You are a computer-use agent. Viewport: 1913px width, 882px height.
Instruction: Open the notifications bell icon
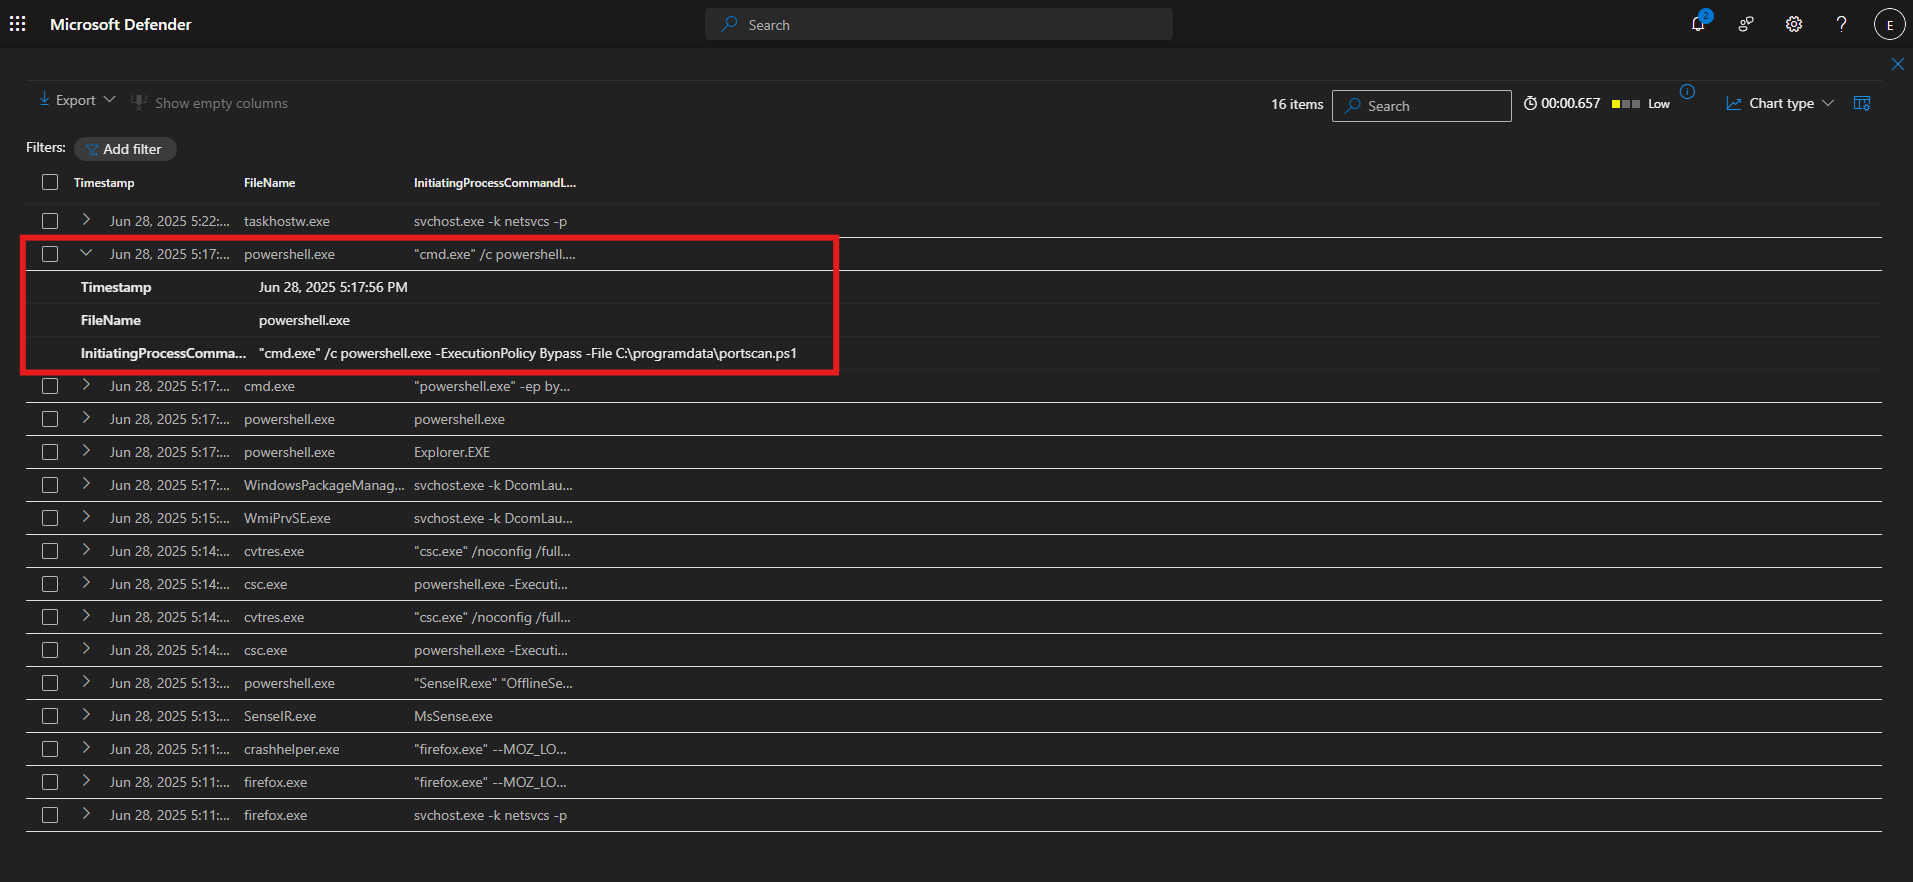[1698, 24]
